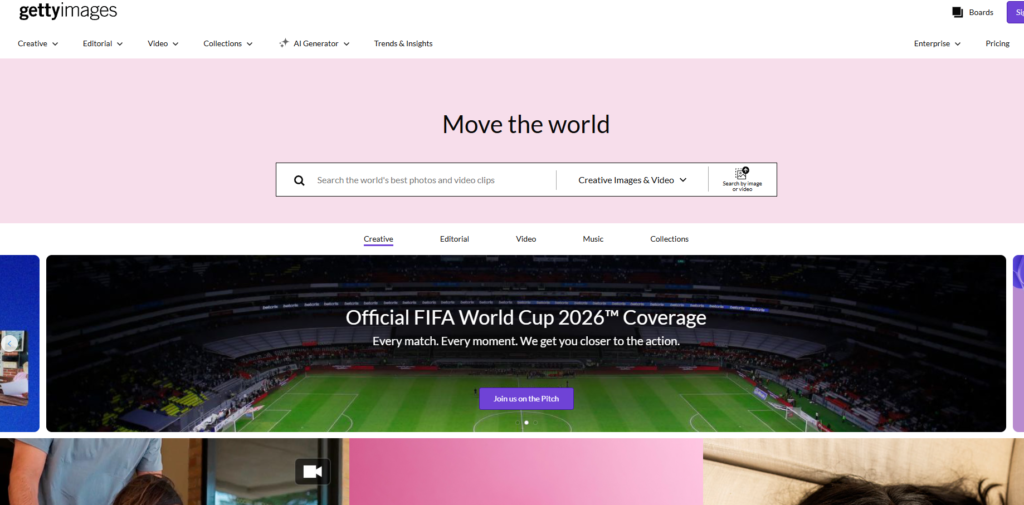Open Search by image or video
Viewport: 1024px width, 505px height.
742,180
